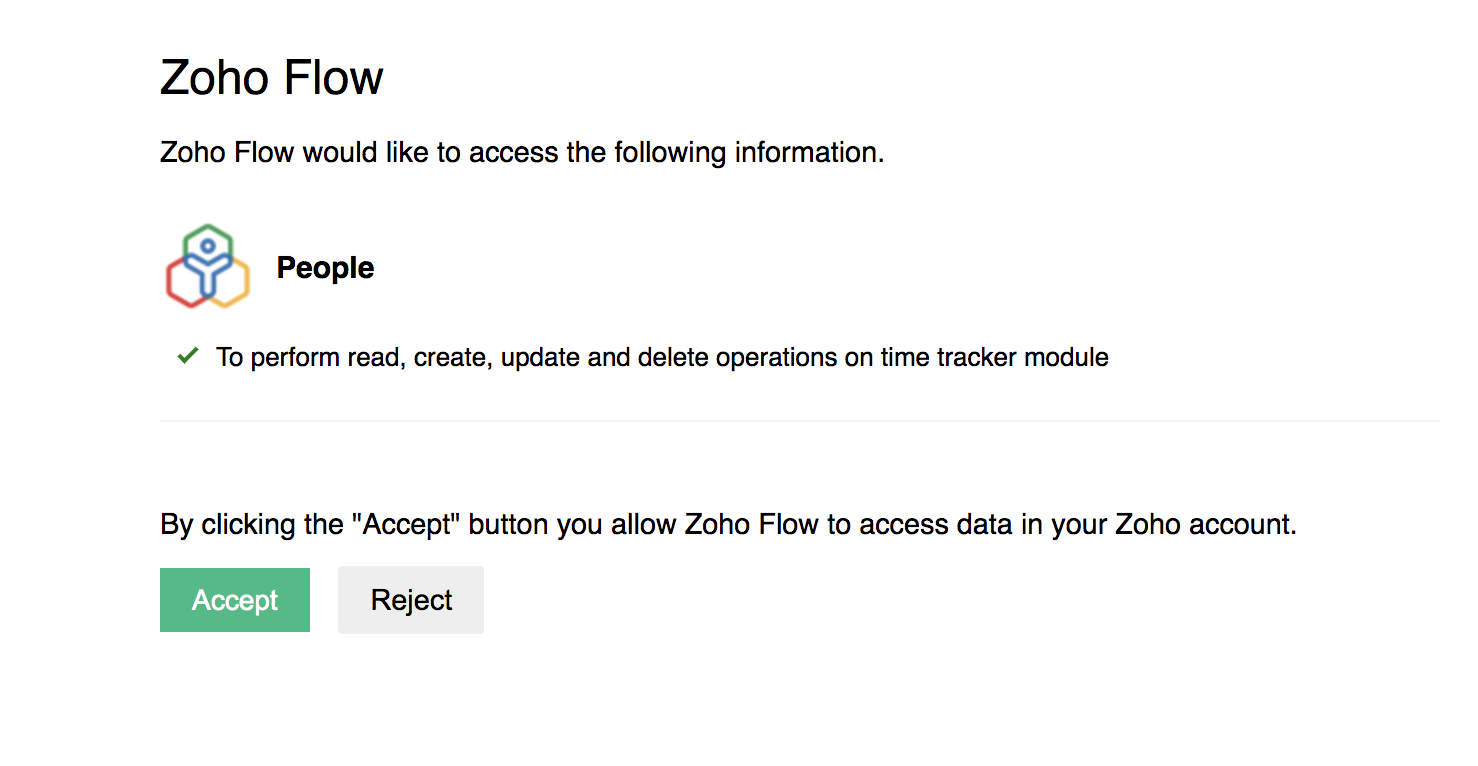Image resolution: width=1478 pixels, height=766 pixels.
Task: Select the People app label
Action: [325, 268]
